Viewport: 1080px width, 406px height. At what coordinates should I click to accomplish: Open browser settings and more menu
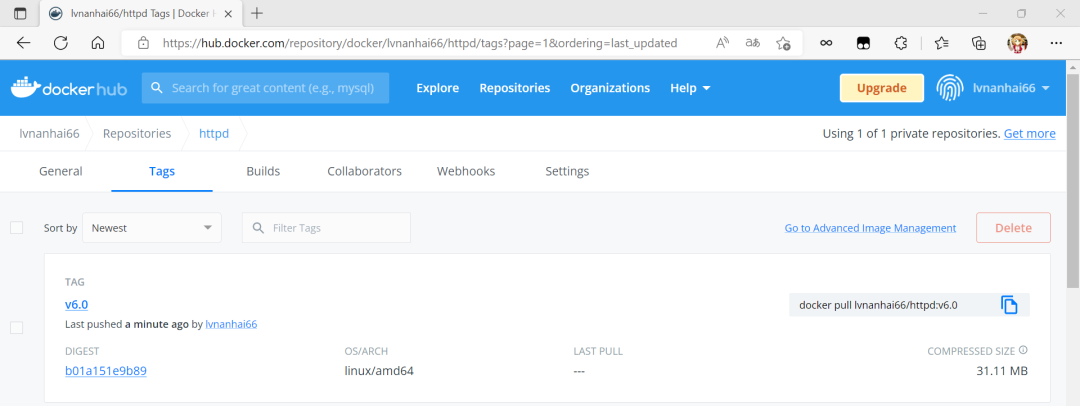1056,43
